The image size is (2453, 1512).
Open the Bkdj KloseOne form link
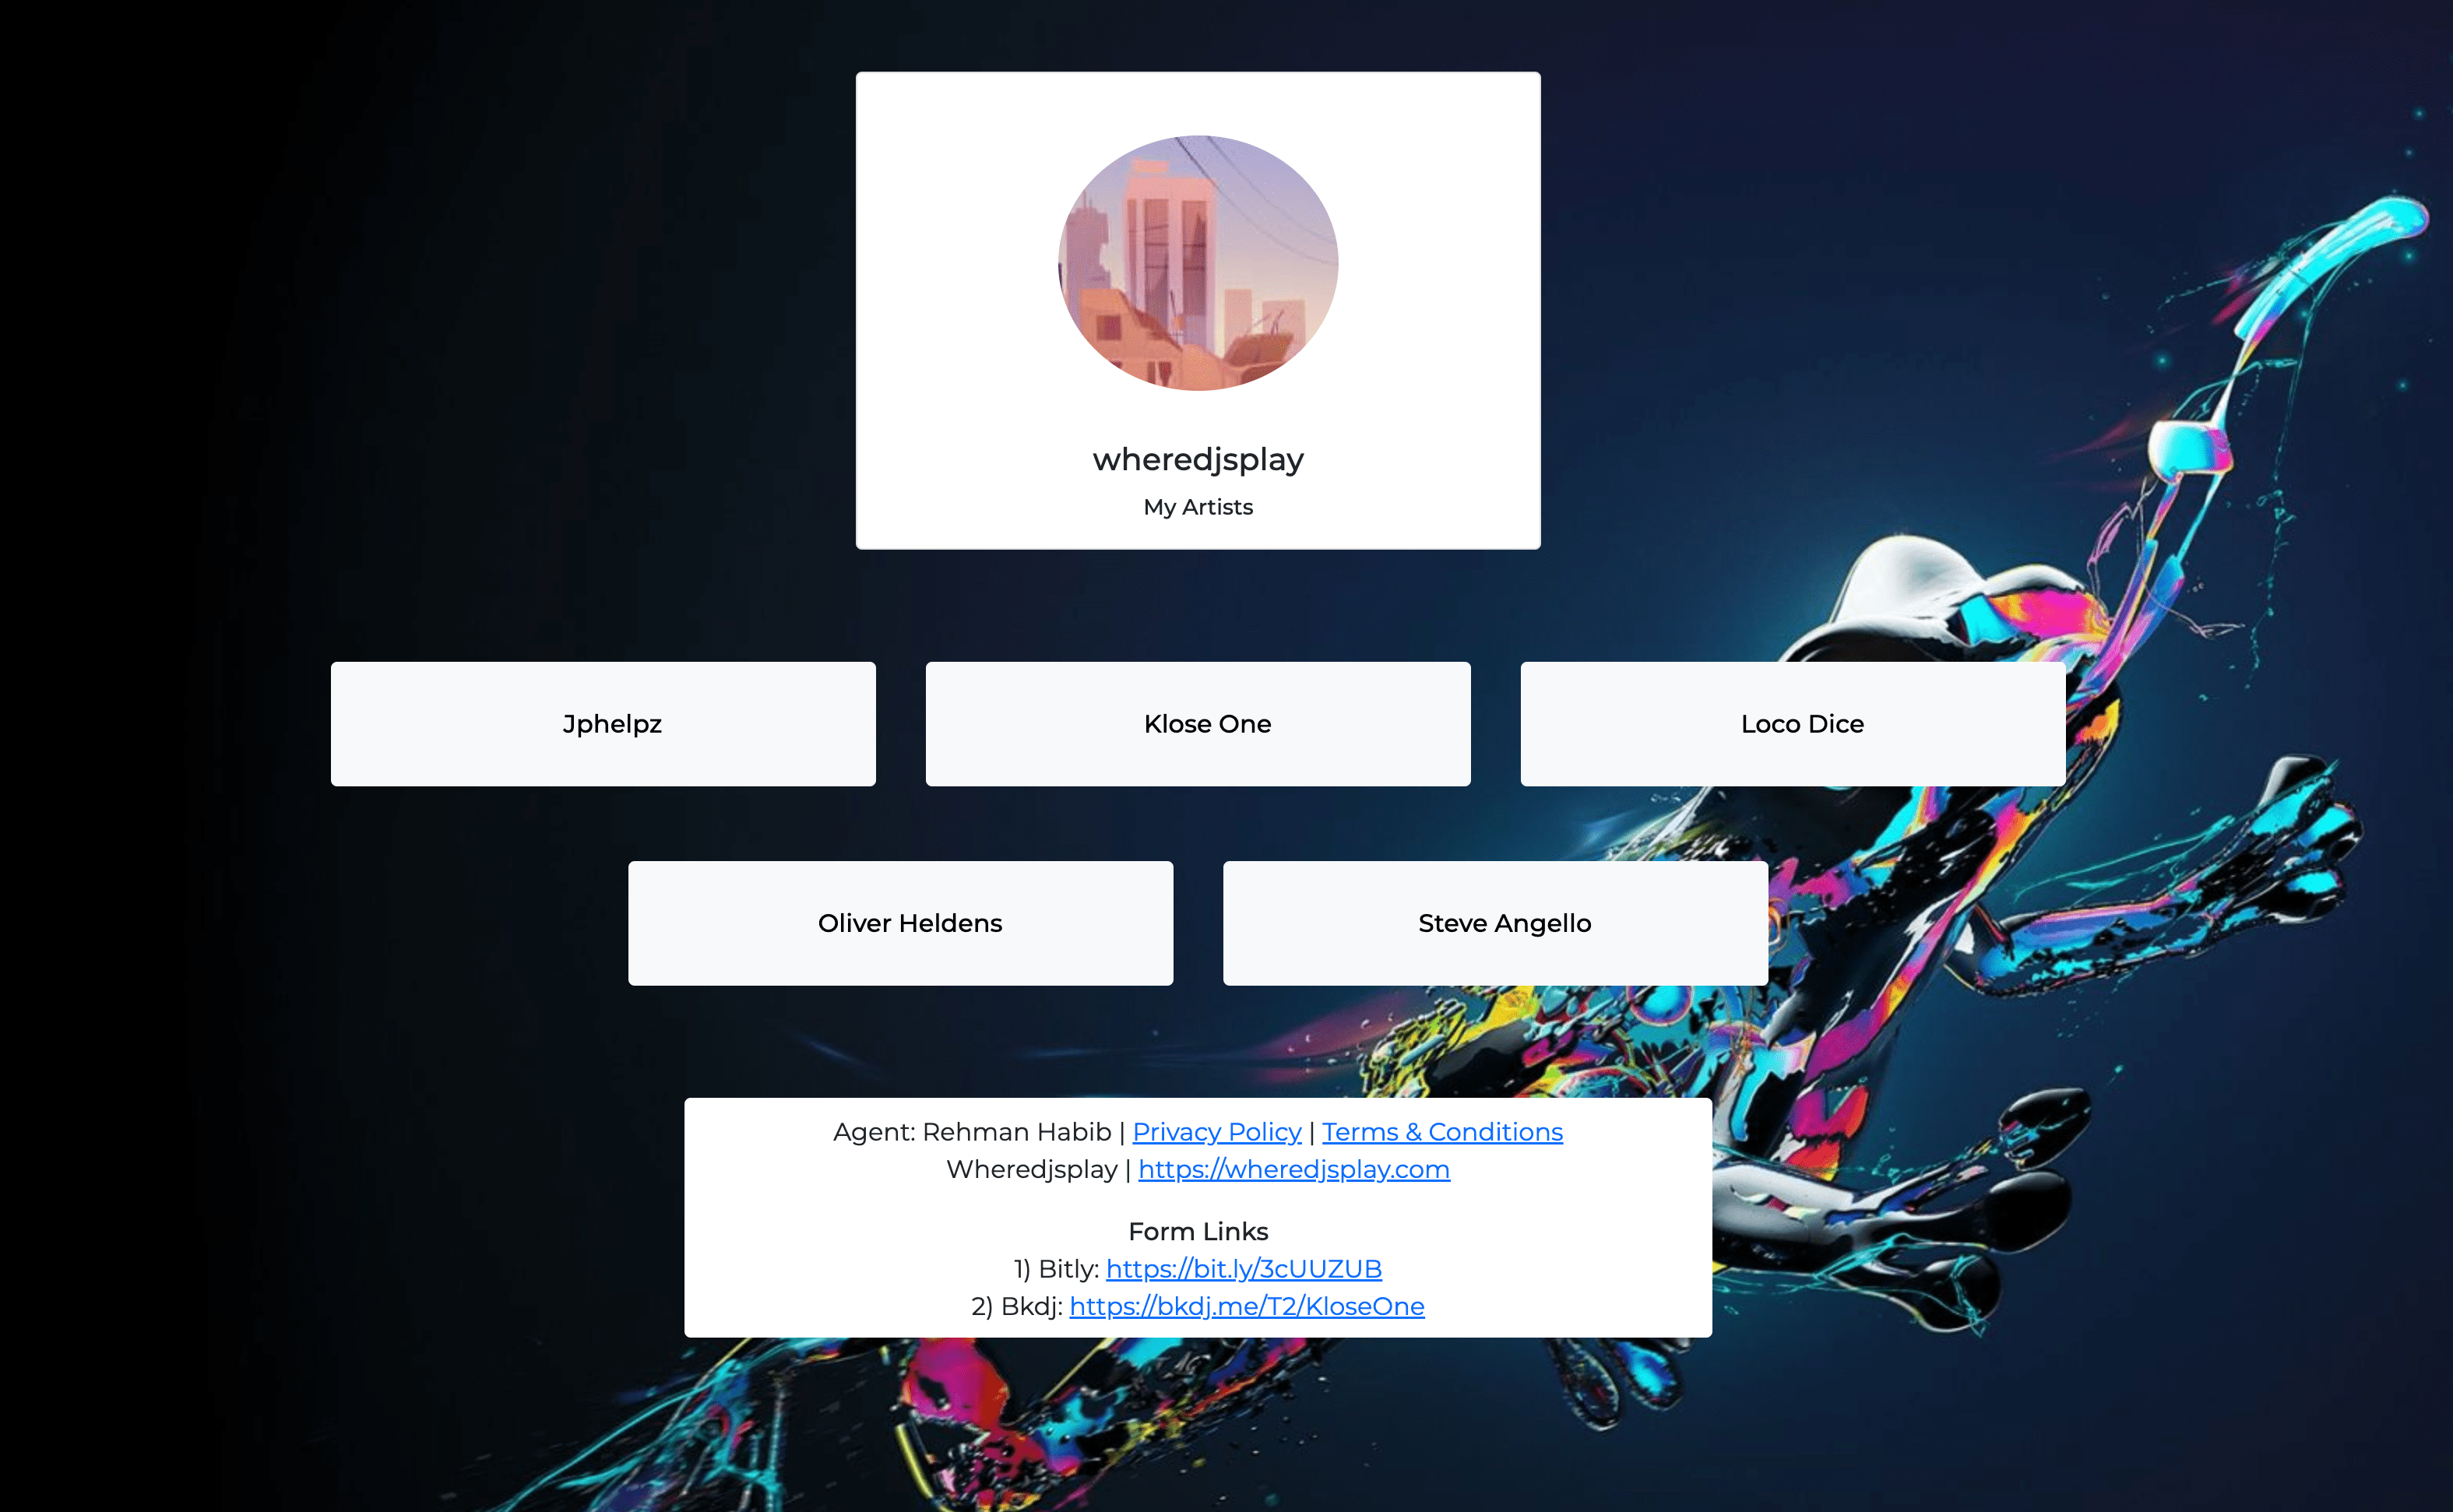coord(1247,1306)
